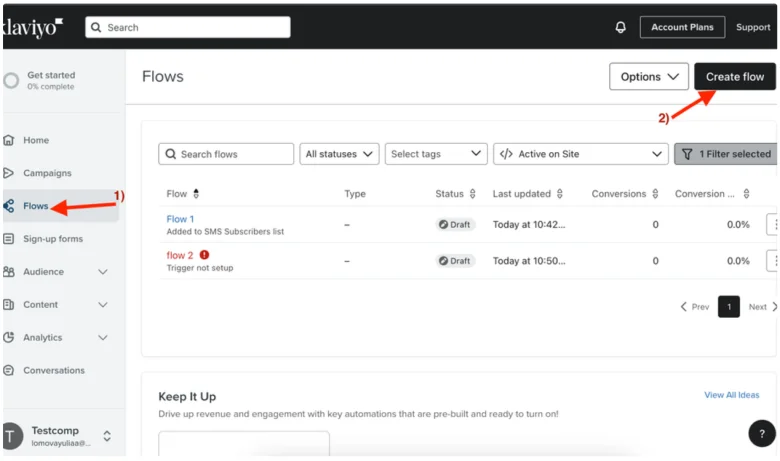Click the Support link
The image size is (780, 461).
tap(753, 27)
